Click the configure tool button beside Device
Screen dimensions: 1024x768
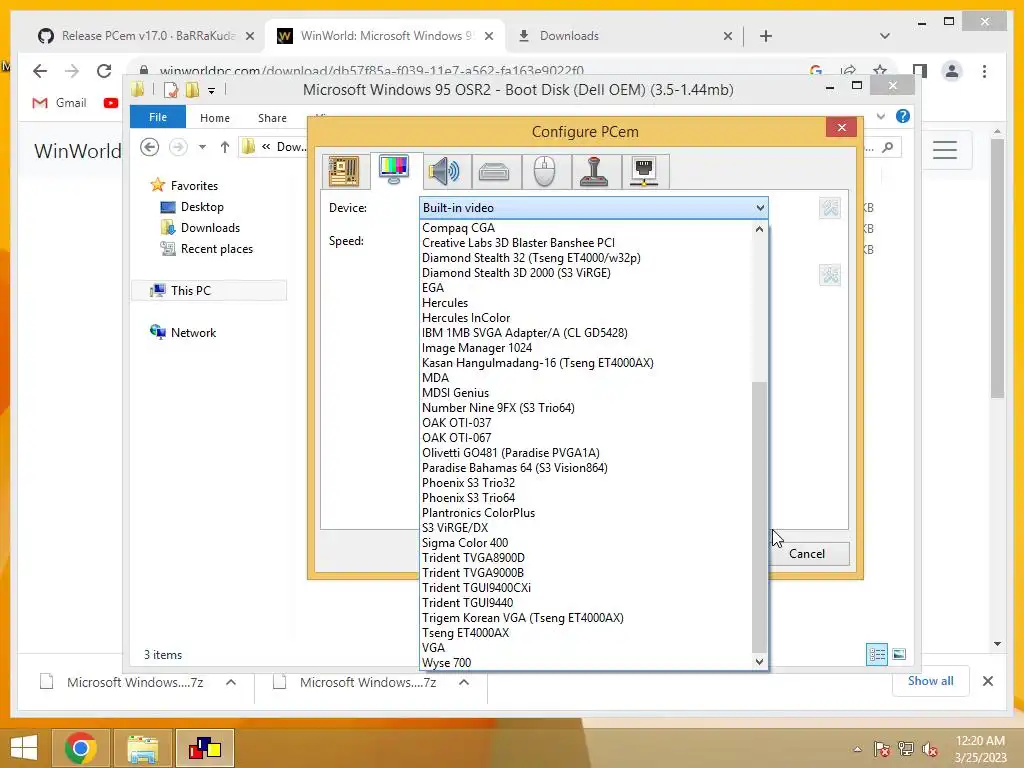pyautogui.click(x=830, y=208)
